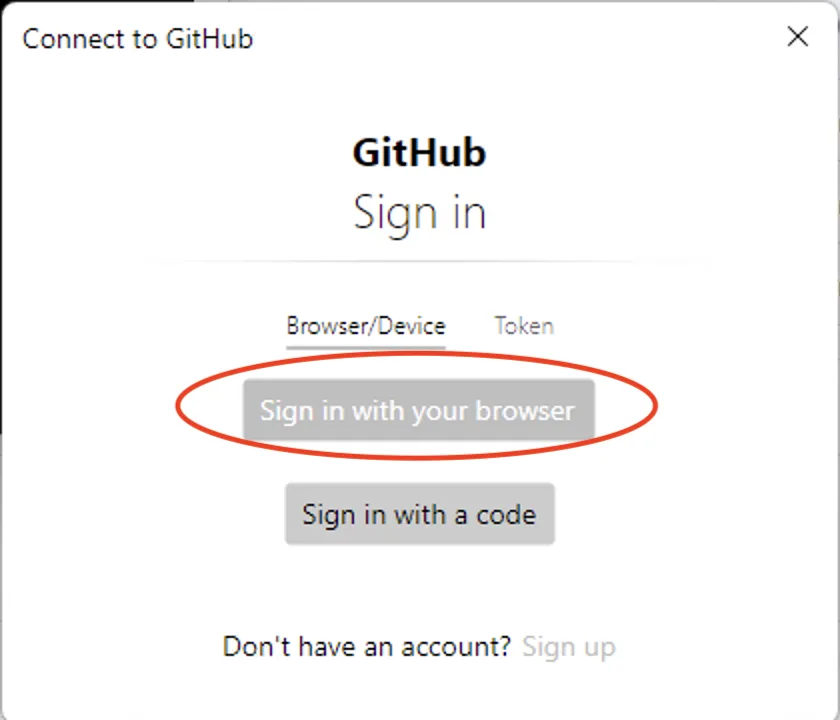Click the large Sign in heading

(419, 213)
